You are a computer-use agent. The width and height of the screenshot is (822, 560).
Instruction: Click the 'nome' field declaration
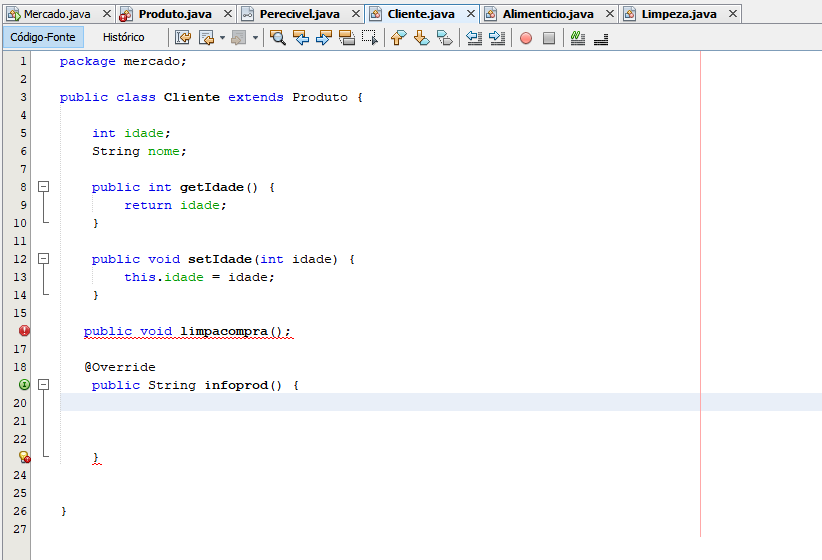(164, 151)
